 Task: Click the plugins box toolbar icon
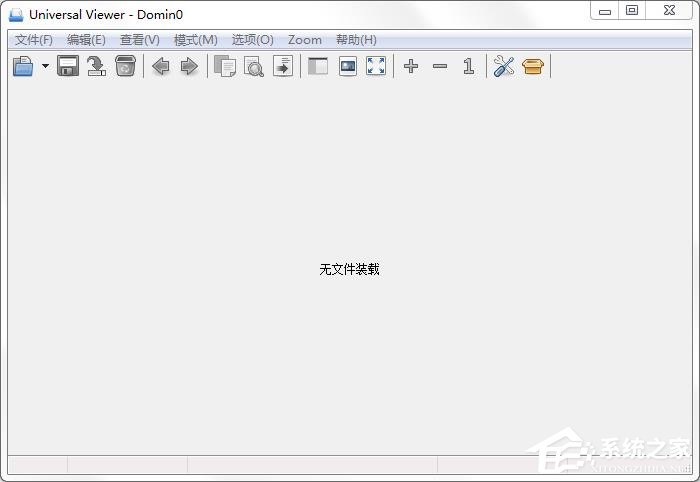coord(533,67)
